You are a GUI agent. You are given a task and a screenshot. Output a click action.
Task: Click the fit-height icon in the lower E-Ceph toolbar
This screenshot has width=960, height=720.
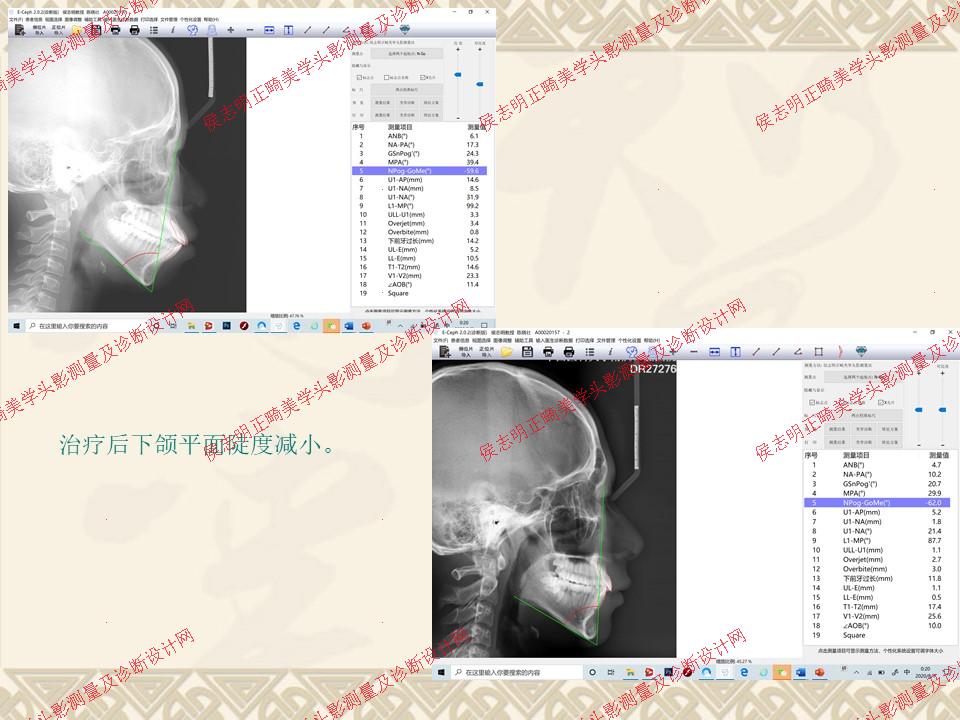(x=735, y=351)
